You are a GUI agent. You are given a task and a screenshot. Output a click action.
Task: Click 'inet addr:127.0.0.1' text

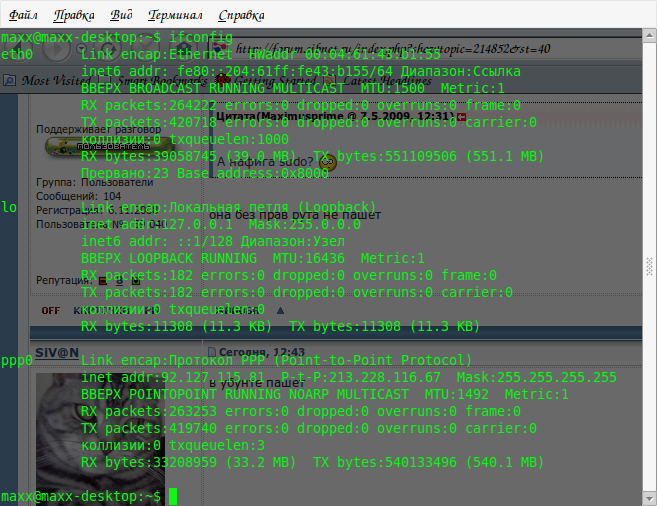pyautogui.click(x=157, y=224)
